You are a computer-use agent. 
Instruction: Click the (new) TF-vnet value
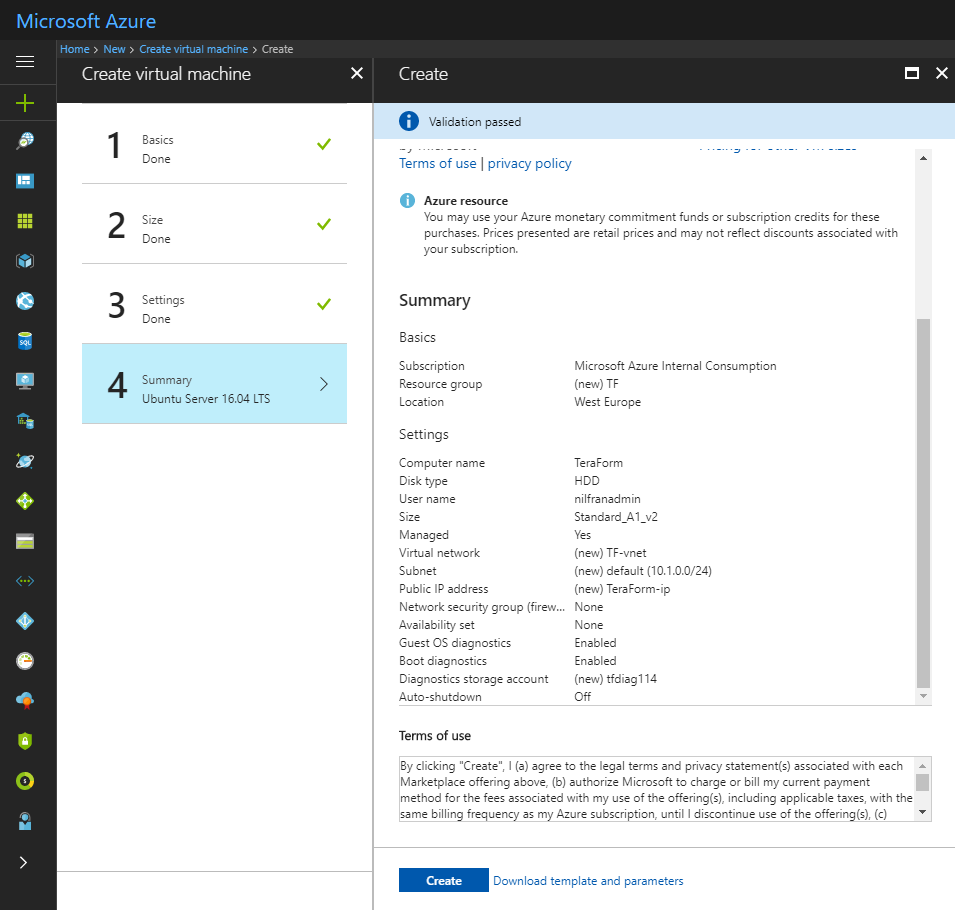coord(610,553)
